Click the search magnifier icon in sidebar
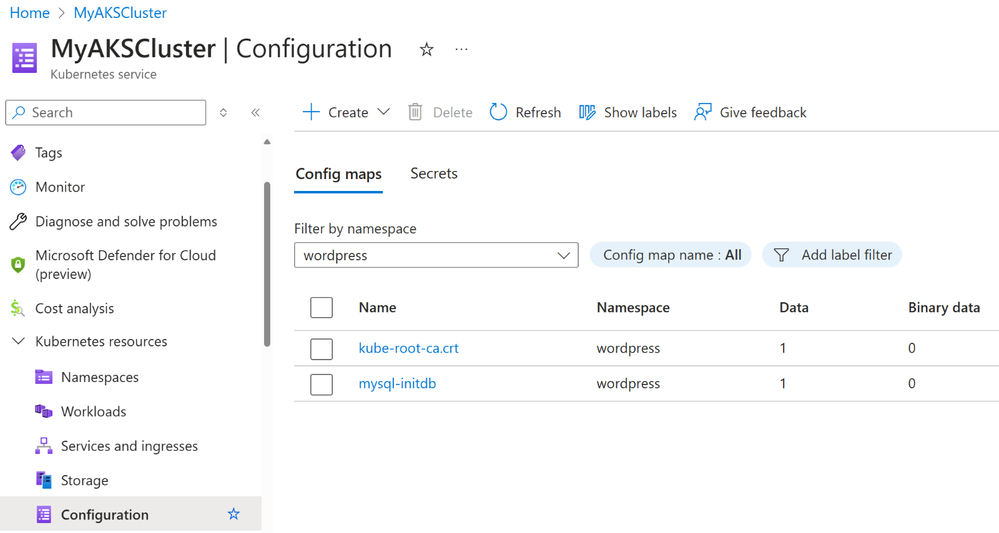The height and width of the screenshot is (533, 999). point(19,112)
